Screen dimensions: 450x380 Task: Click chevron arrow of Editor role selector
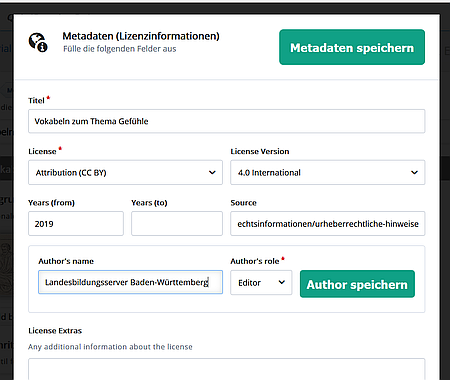pos(282,282)
